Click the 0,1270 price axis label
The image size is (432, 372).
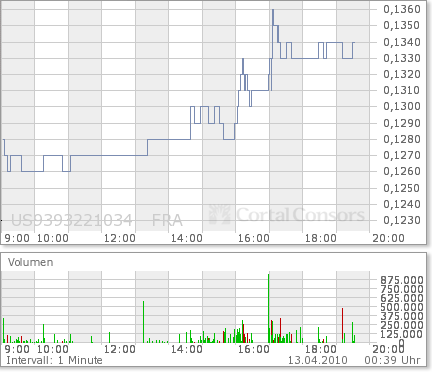point(402,155)
